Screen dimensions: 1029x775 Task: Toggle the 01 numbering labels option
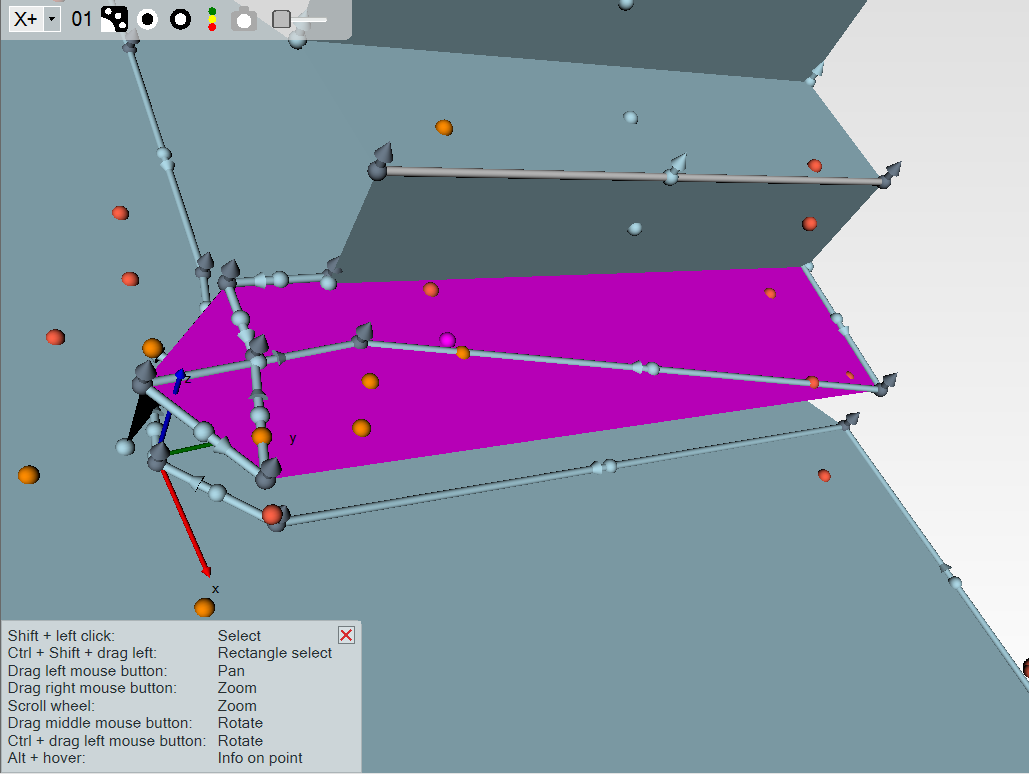point(82,19)
